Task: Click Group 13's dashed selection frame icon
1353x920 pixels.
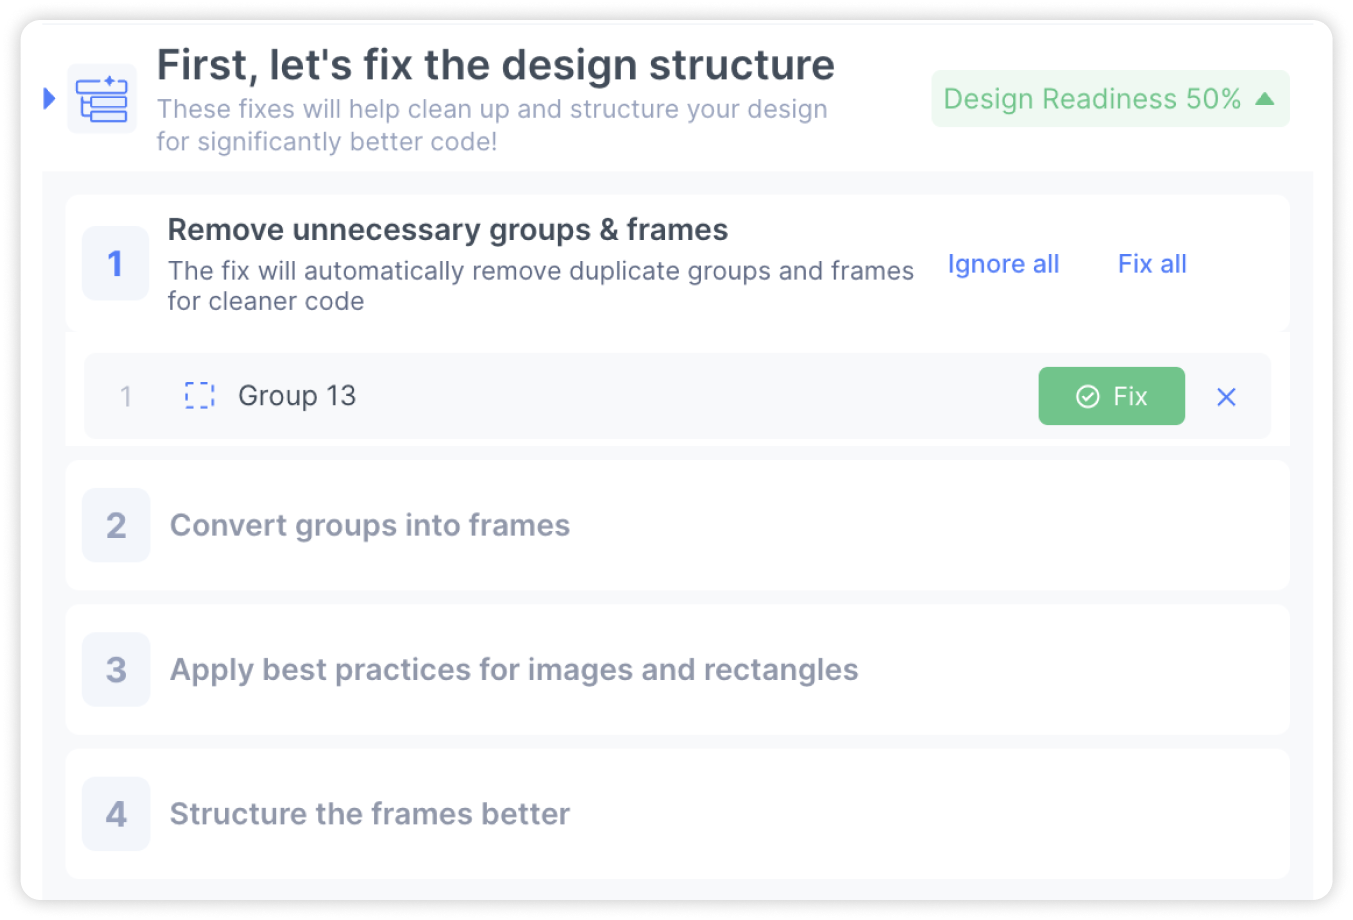Action: click(x=199, y=396)
